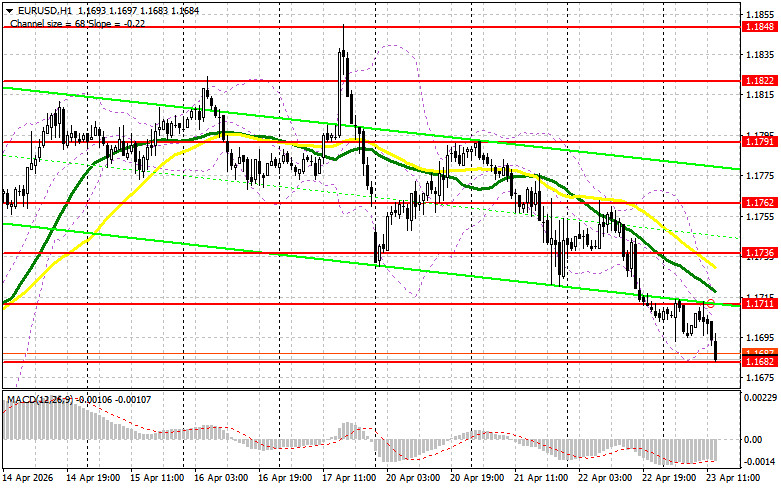Click the 17 Apr 11:00 time axis label
The image size is (781, 489).
pos(349,478)
